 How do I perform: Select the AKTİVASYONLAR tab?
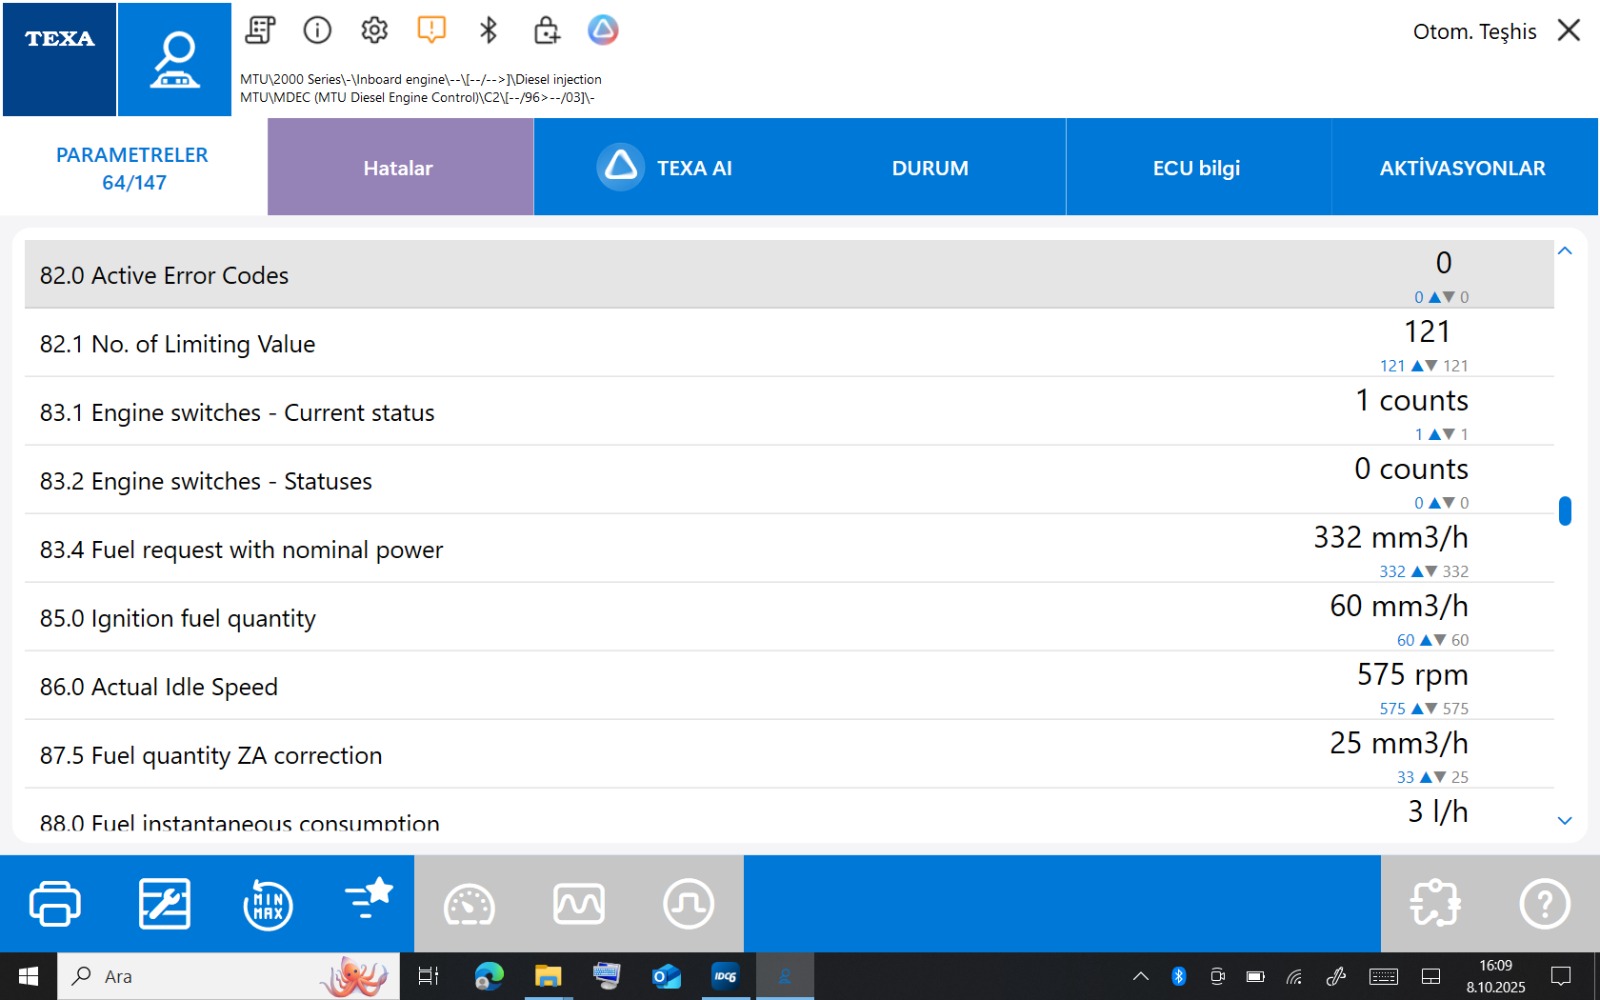(1462, 168)
